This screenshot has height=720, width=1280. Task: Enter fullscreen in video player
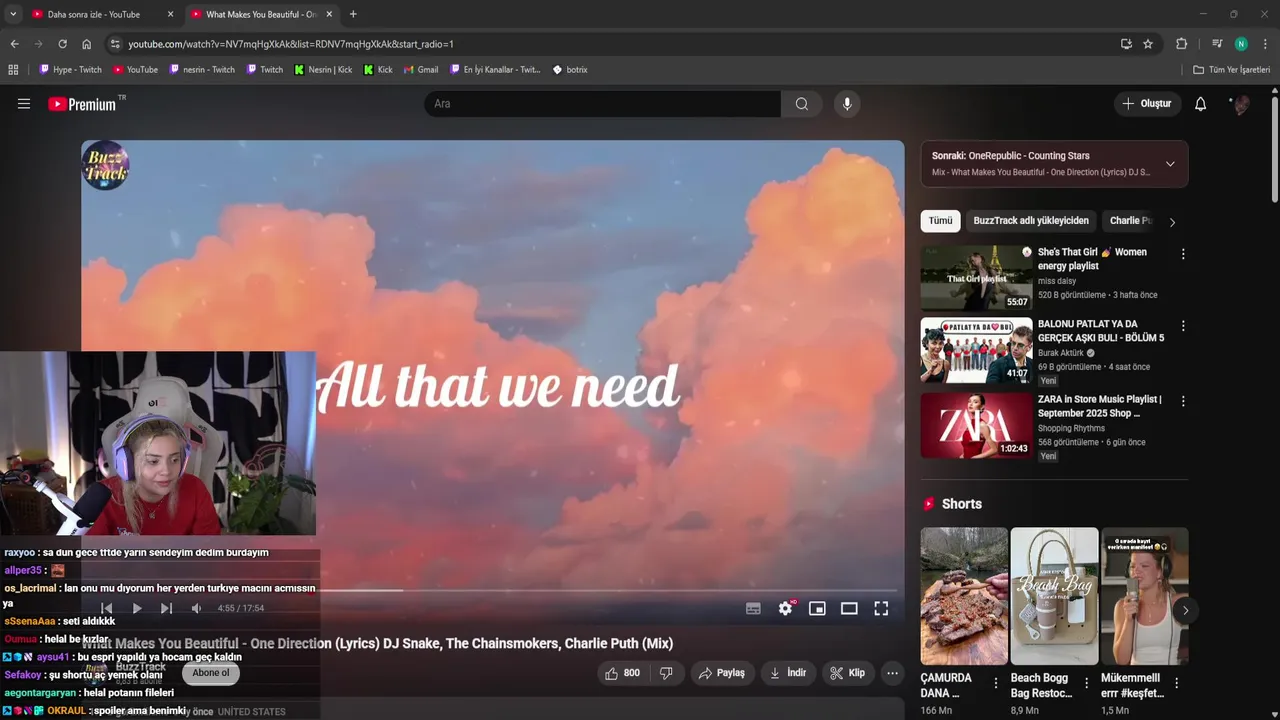point(881,608)
